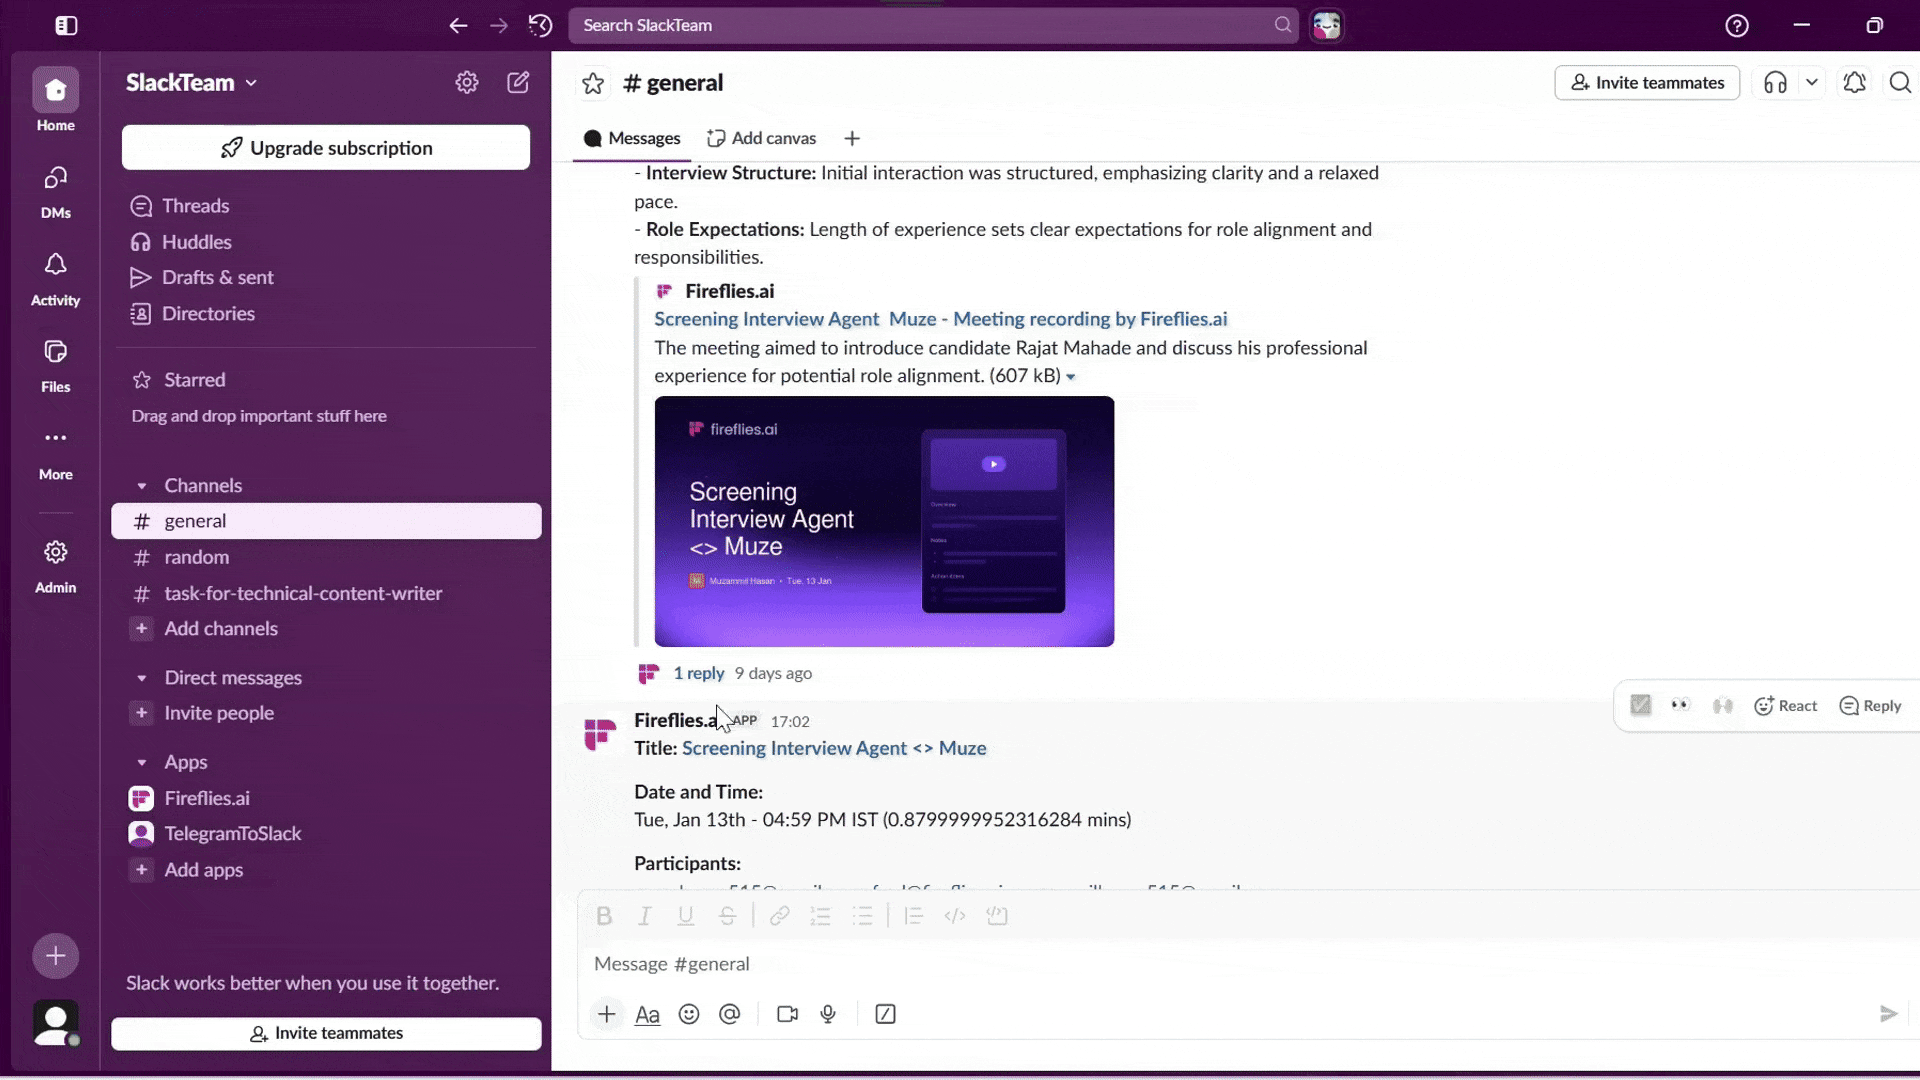
Task: Open the emoji picker in the composer
Action: 689,1013
